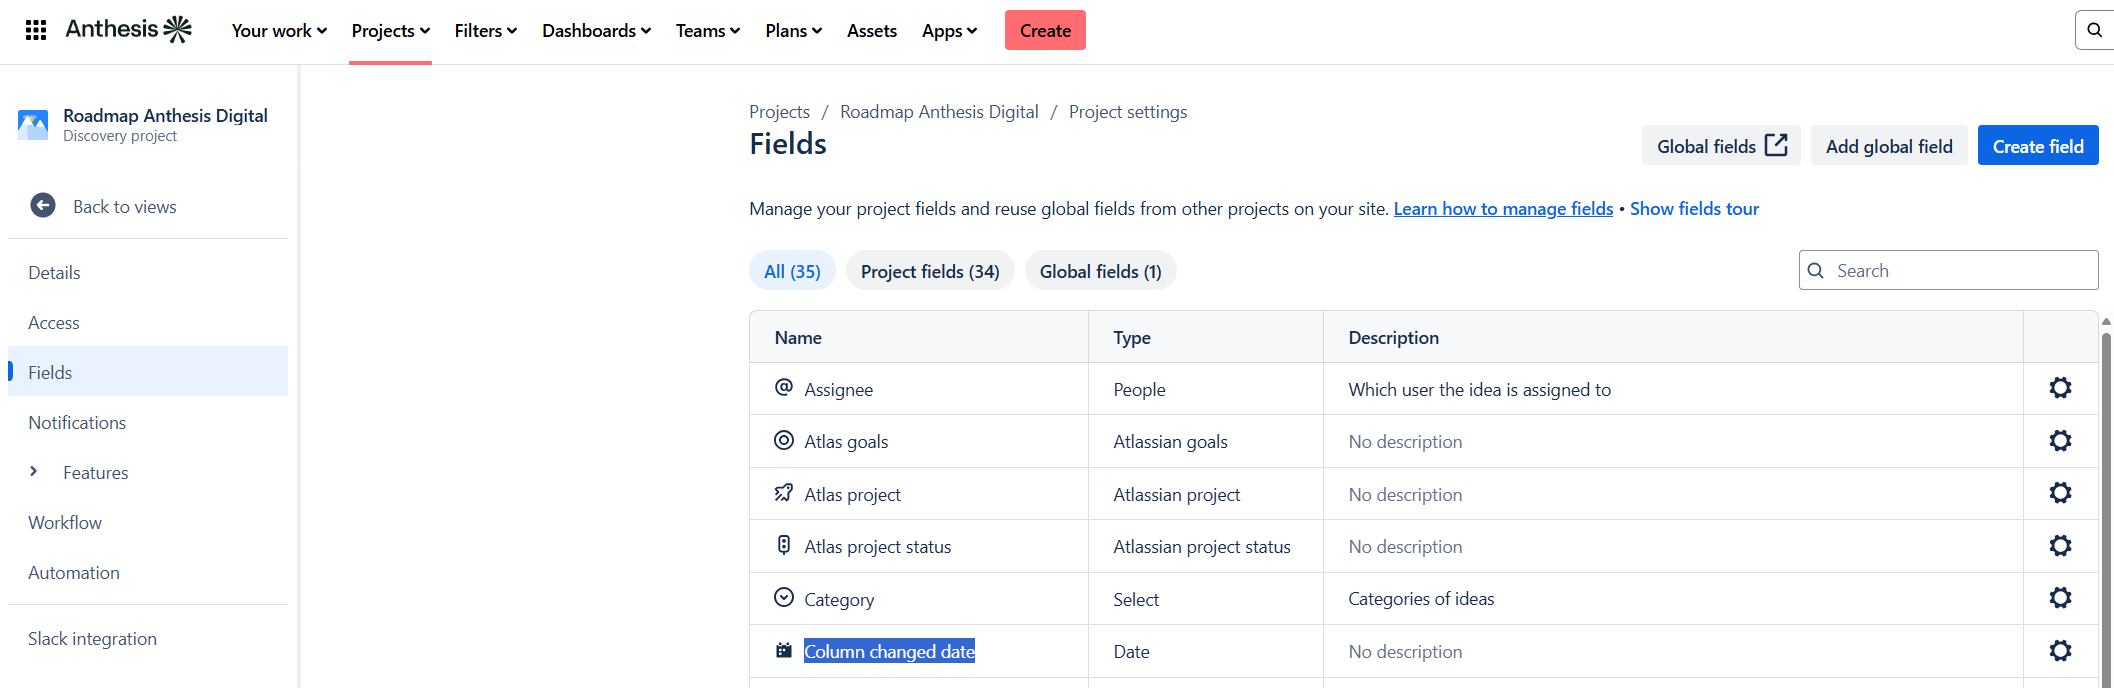Click the Show fields tour link

(x=1694, y=208)
